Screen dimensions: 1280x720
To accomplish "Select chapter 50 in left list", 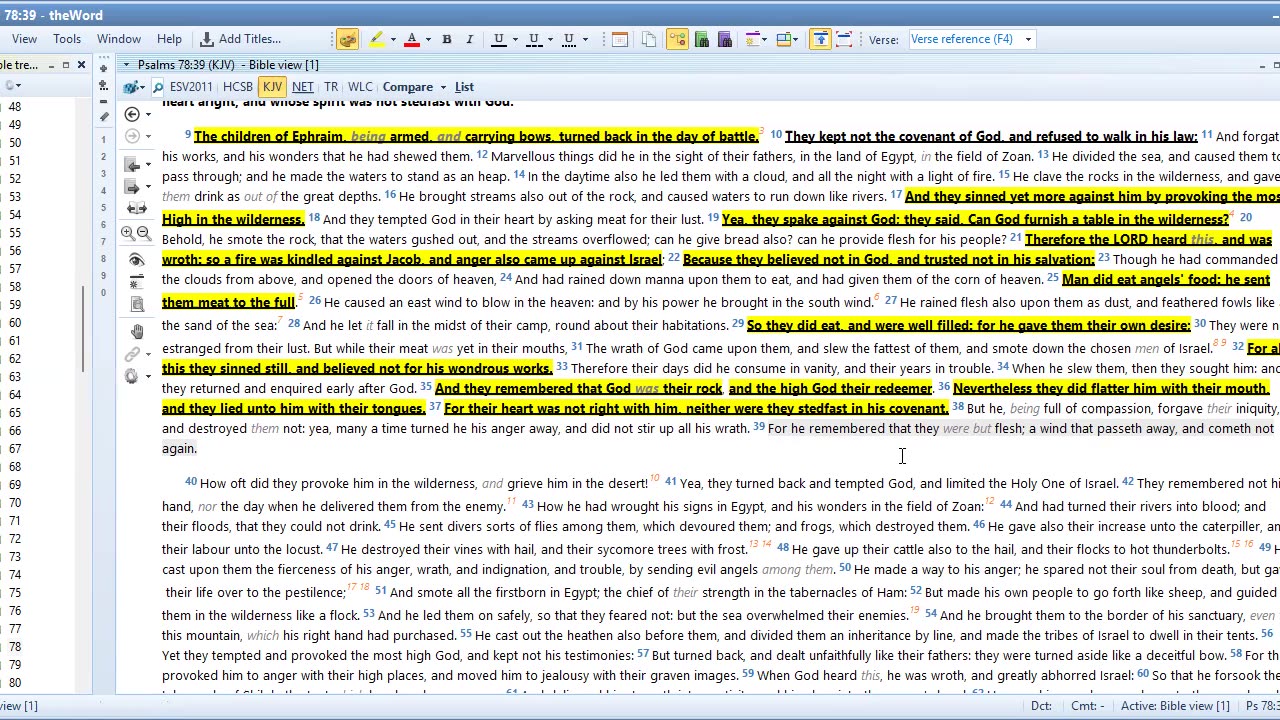I will pos(14,143).
